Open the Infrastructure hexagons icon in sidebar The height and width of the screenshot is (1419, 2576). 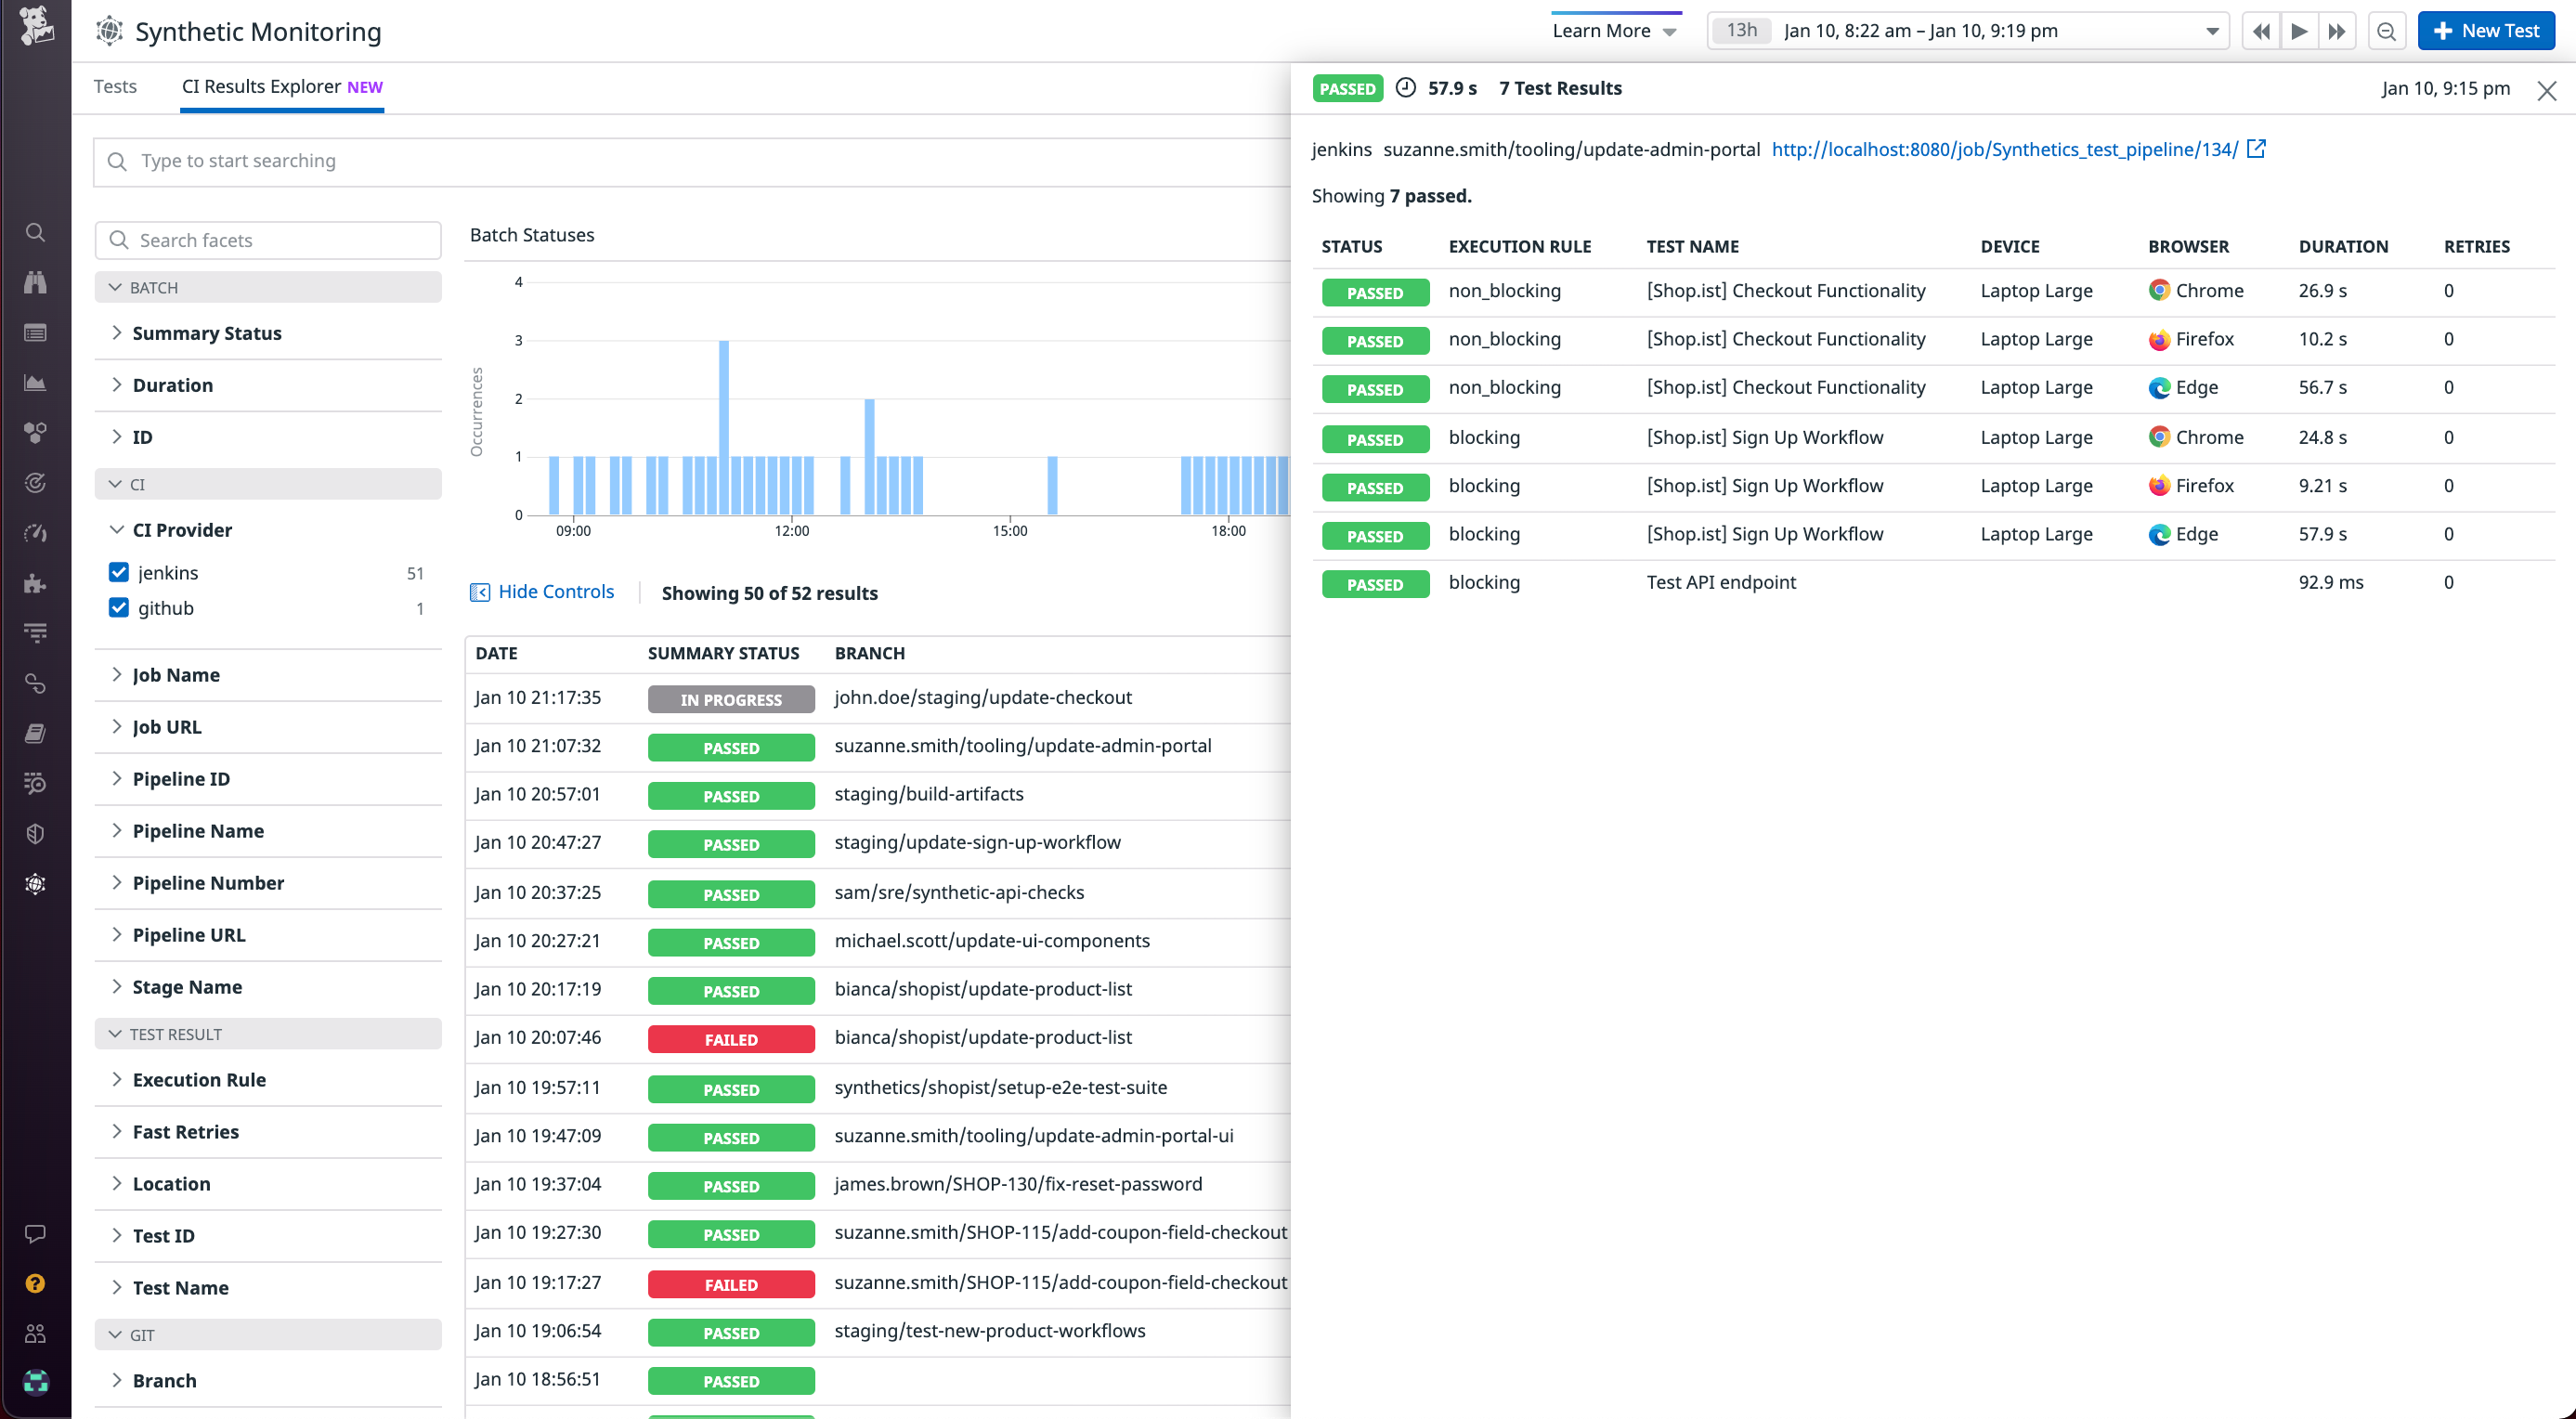click(35, 433)
